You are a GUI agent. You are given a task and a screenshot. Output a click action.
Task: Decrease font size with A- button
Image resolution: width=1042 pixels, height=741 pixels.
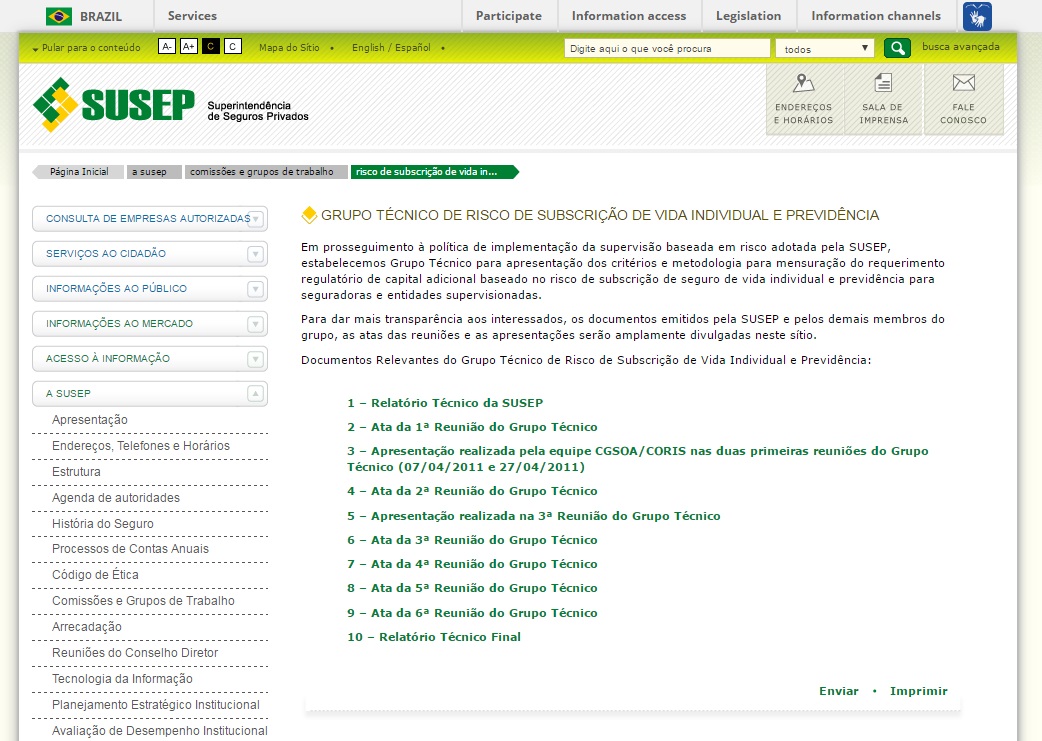167,47
